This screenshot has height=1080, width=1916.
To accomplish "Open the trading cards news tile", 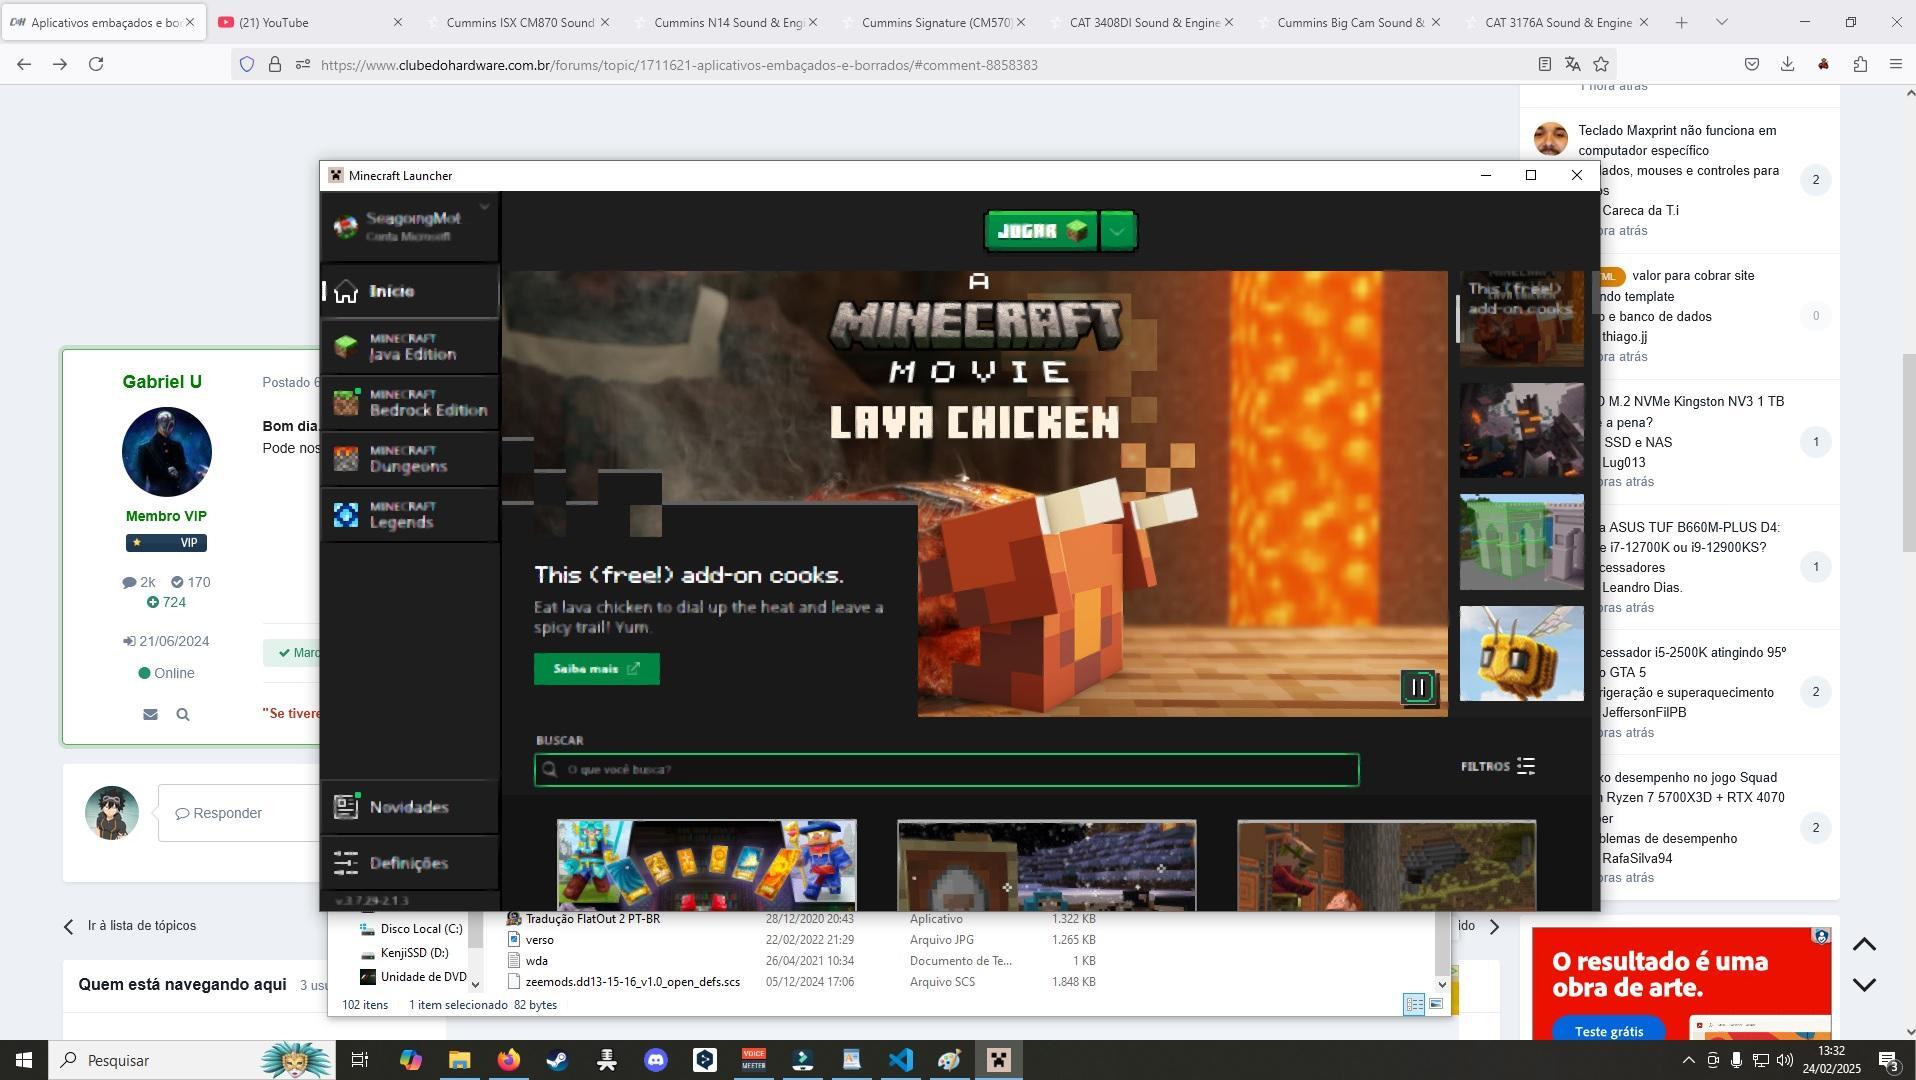I will (x=706, y=865).
